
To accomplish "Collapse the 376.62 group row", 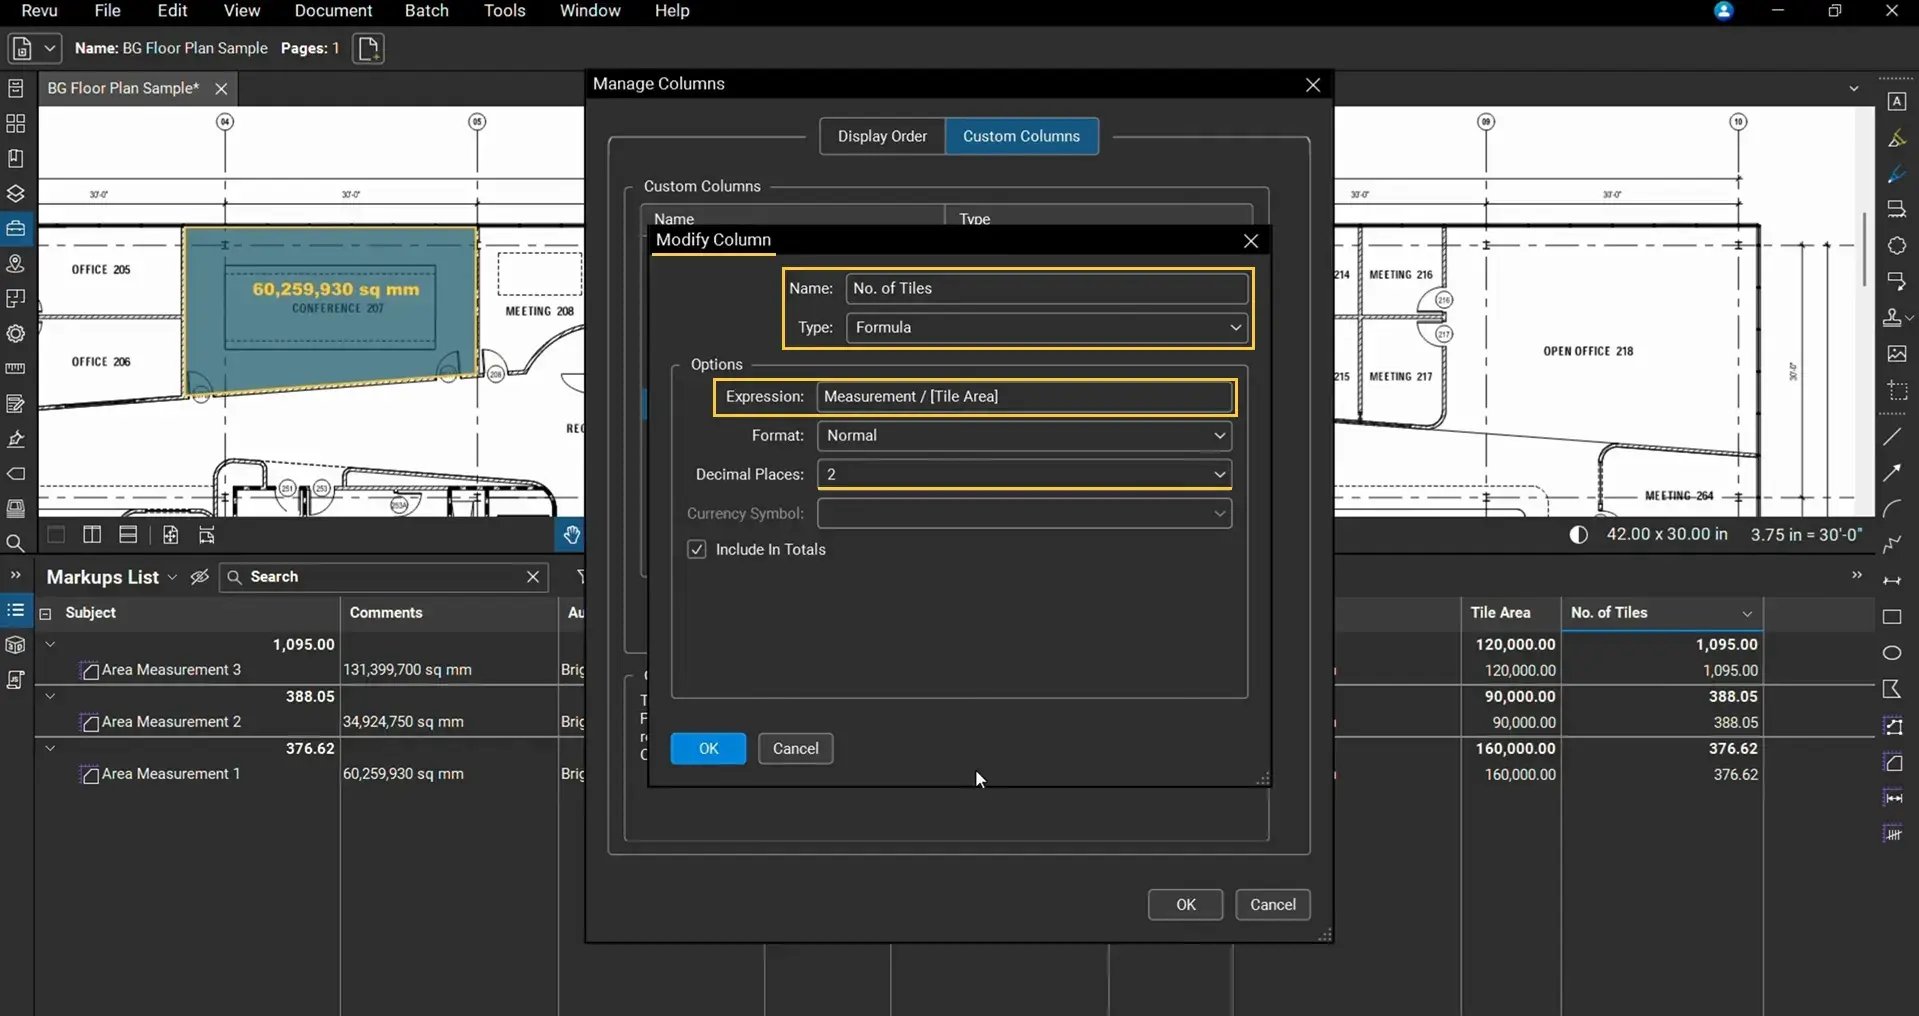I will tap(50, 748).
